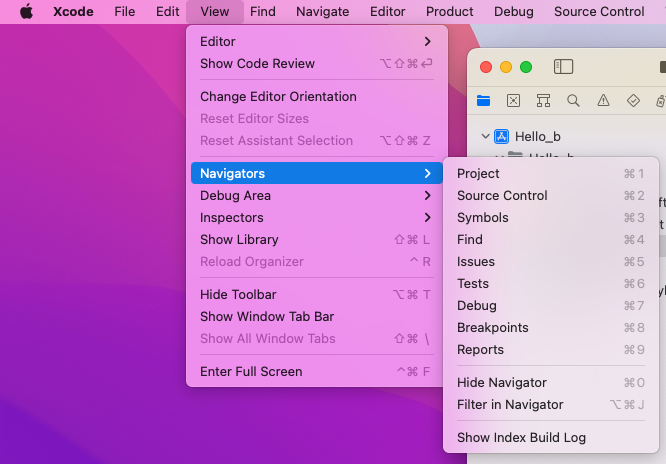Choose Hide Navigator
Viewport: 666px width, 464px height.
[551, 382]
